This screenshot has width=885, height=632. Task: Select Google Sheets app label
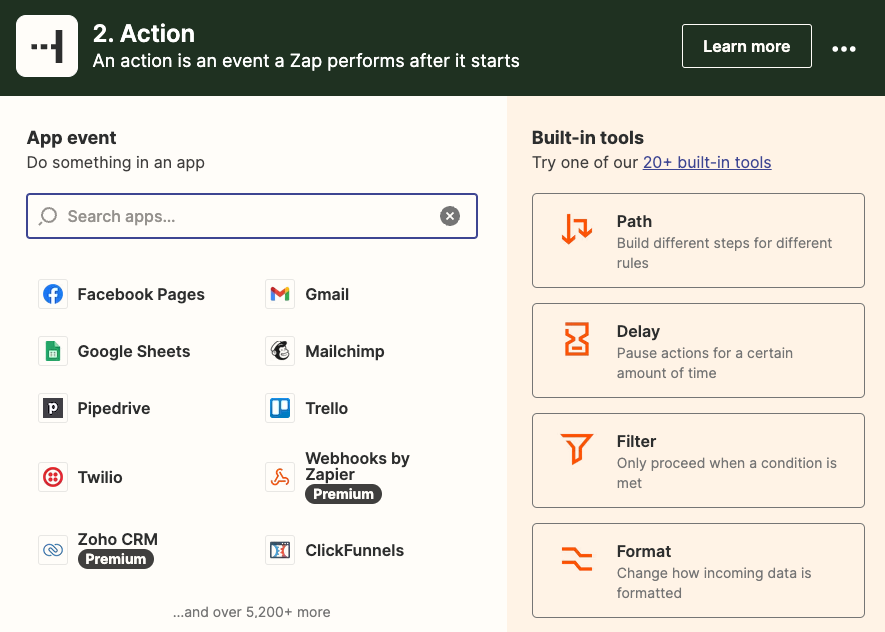click(x=134, y=352)
